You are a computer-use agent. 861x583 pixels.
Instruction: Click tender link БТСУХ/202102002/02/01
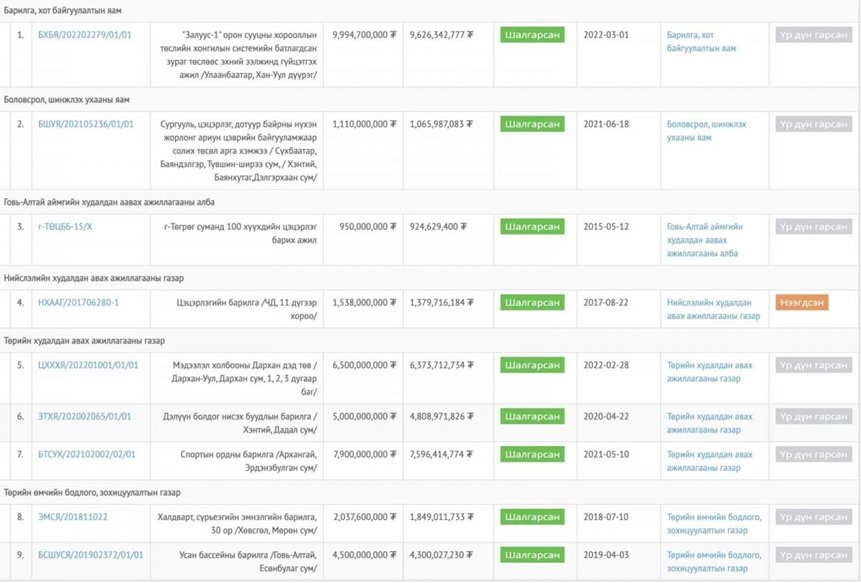pos(86,454)
